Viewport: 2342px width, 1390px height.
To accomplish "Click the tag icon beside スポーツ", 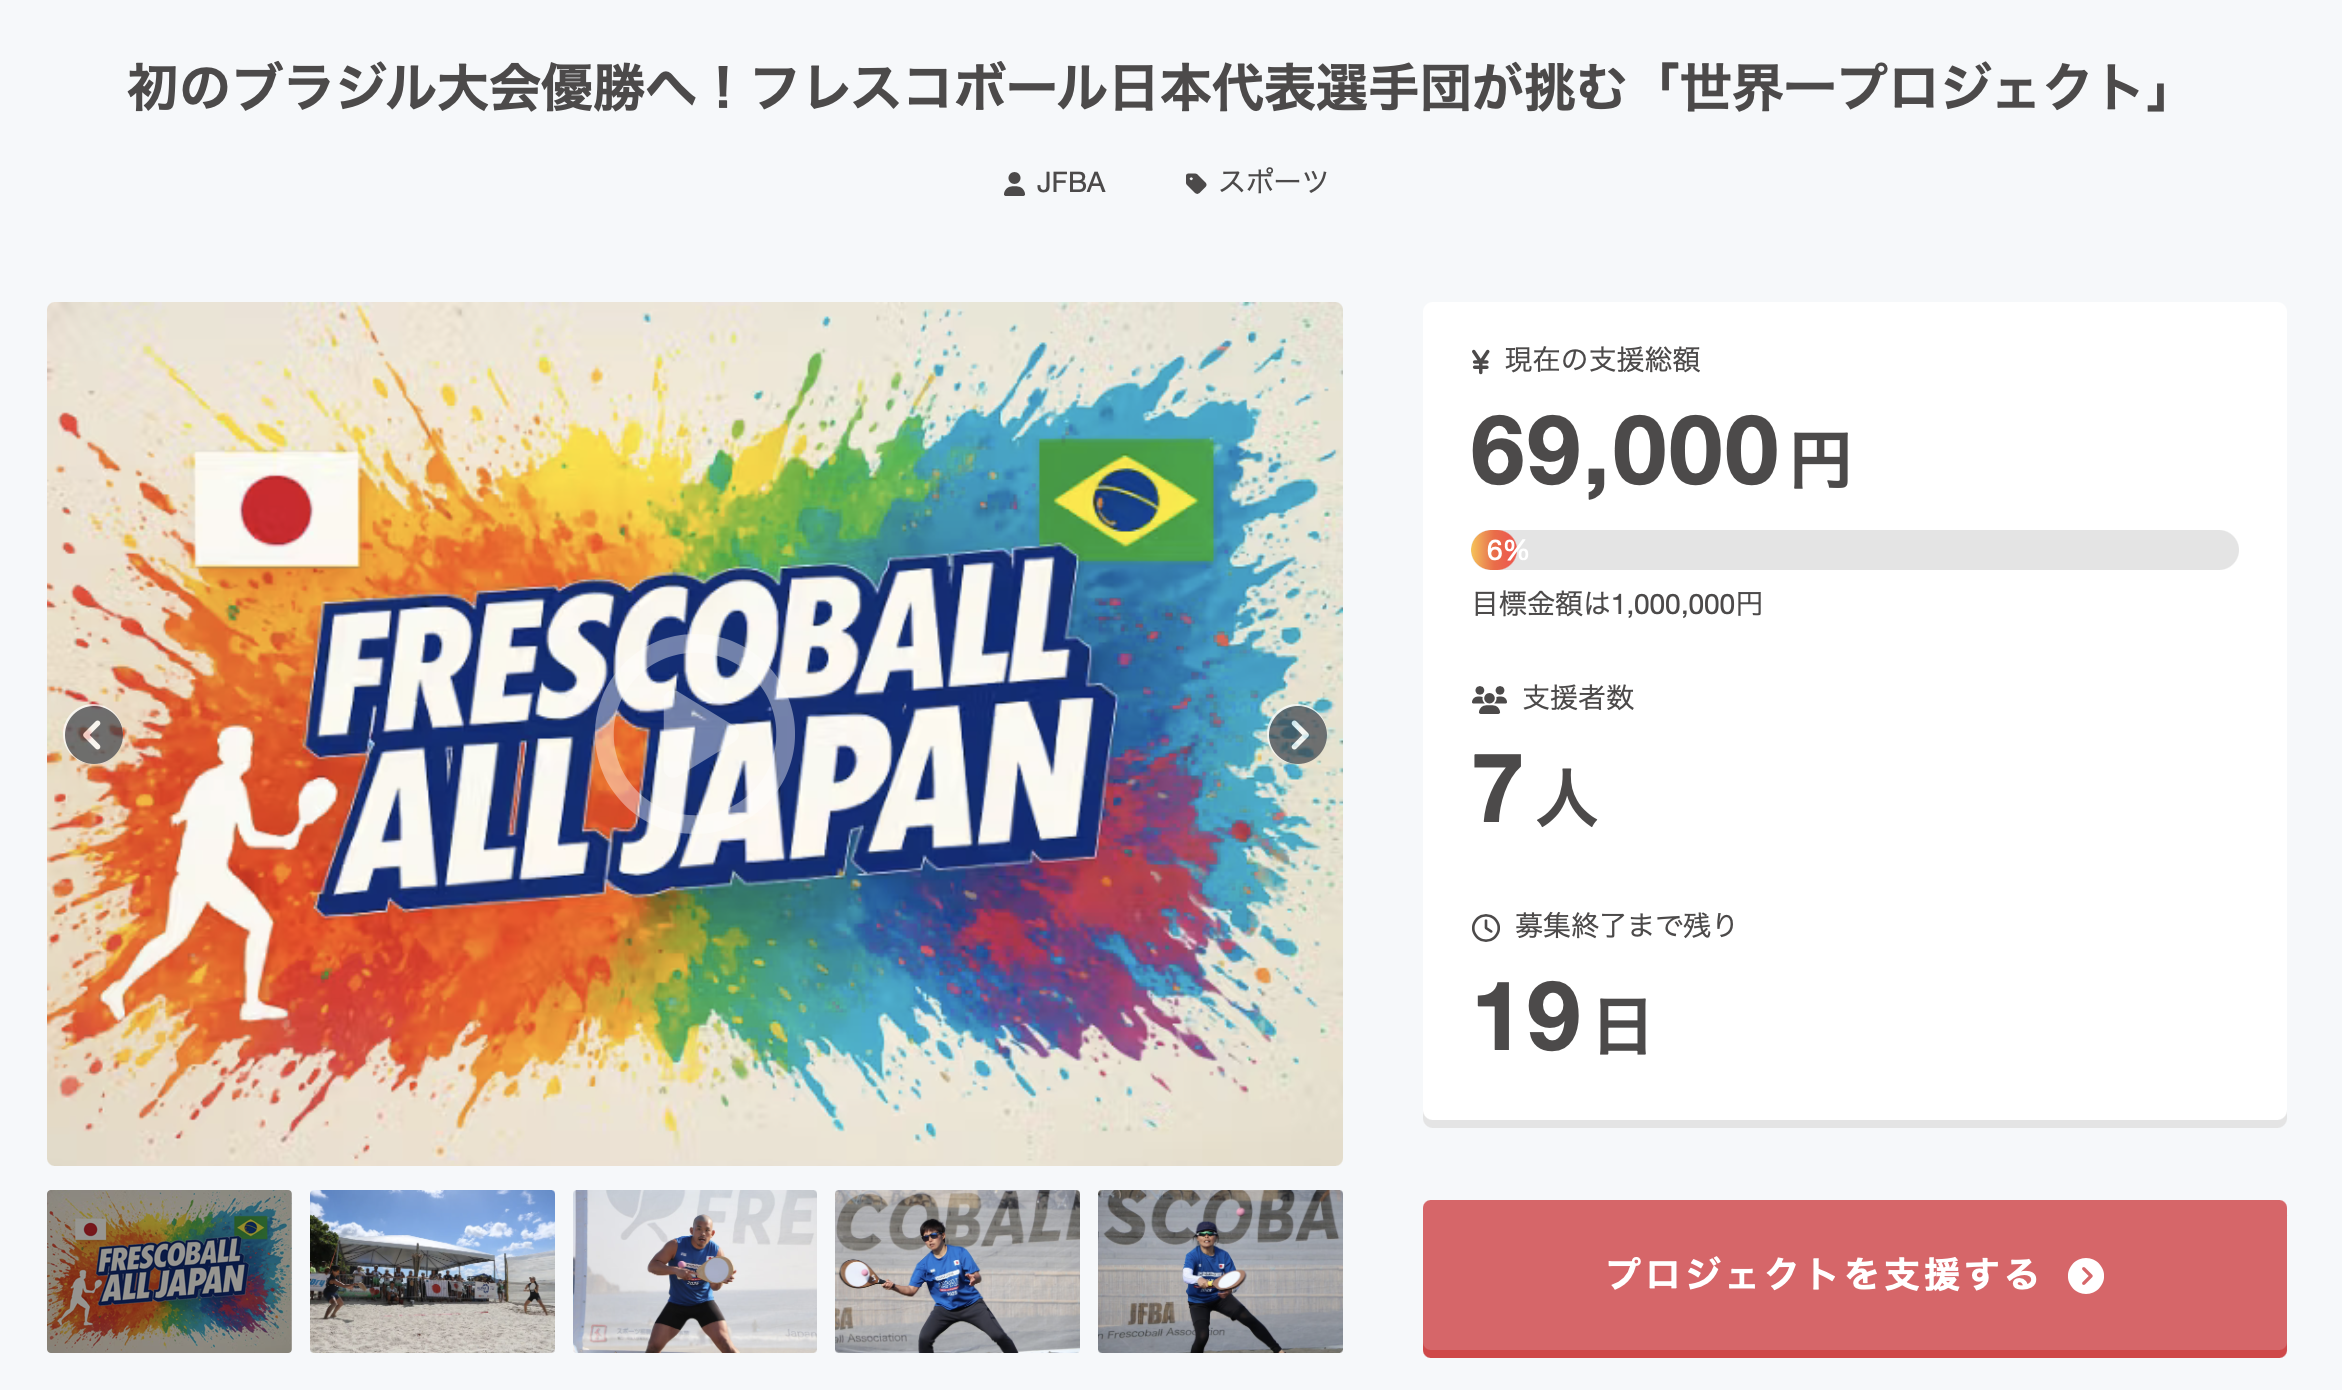I will tap(1195, 184).
